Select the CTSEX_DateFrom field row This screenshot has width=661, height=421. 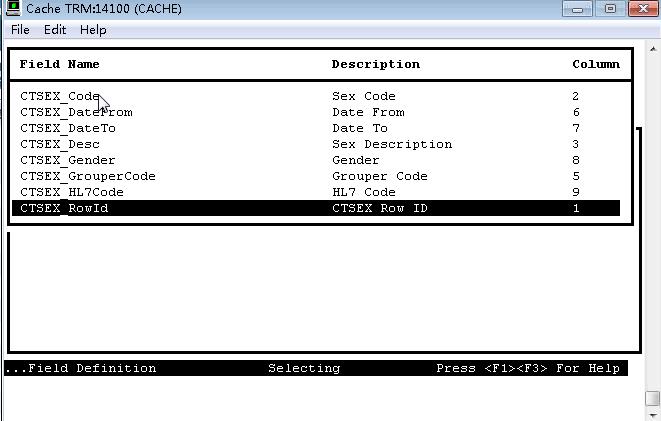[316, 112]
